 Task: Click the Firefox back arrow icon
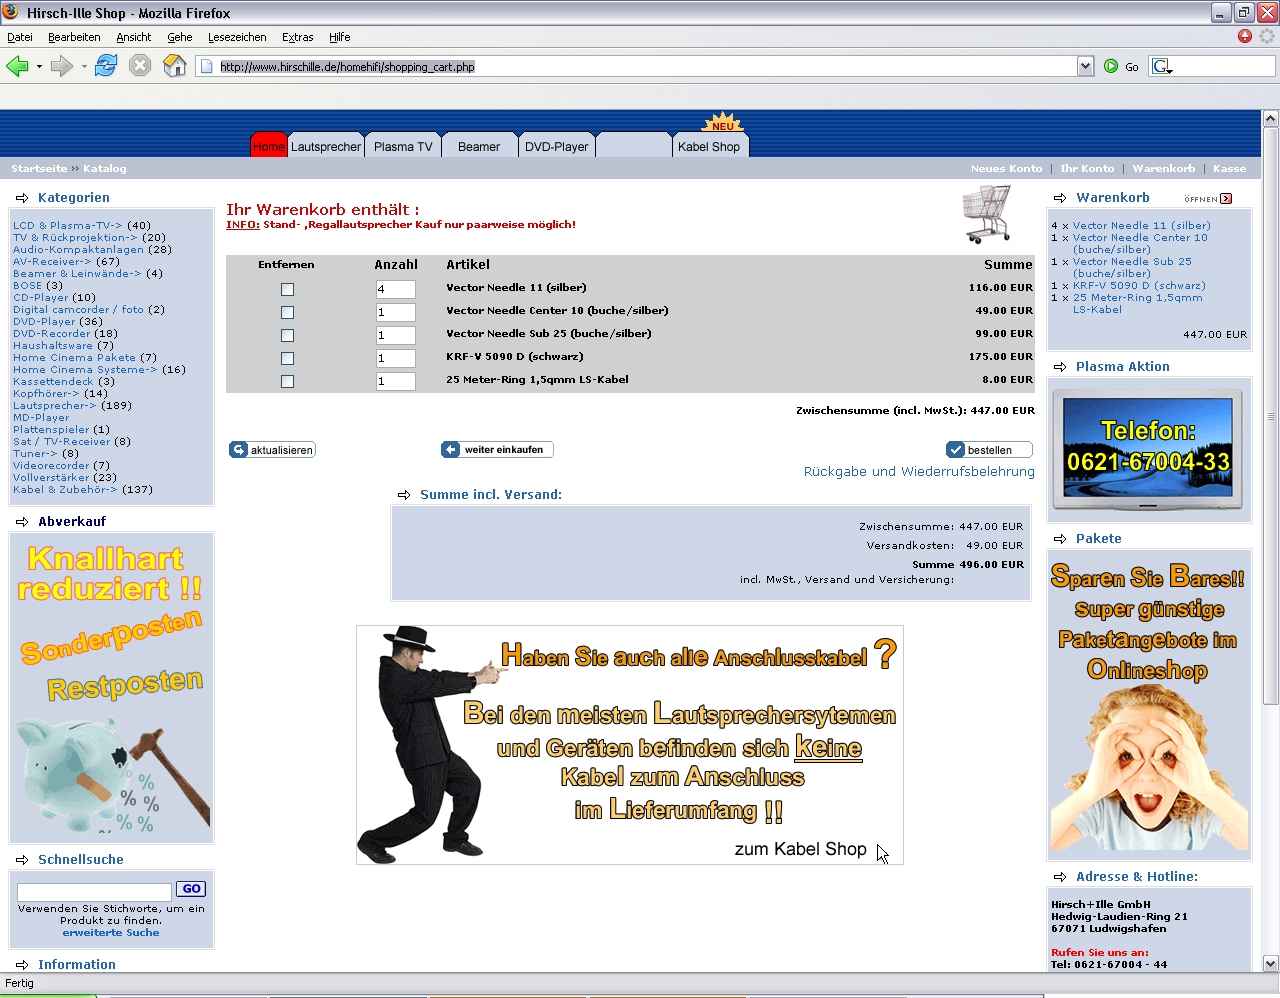point(17,66)
